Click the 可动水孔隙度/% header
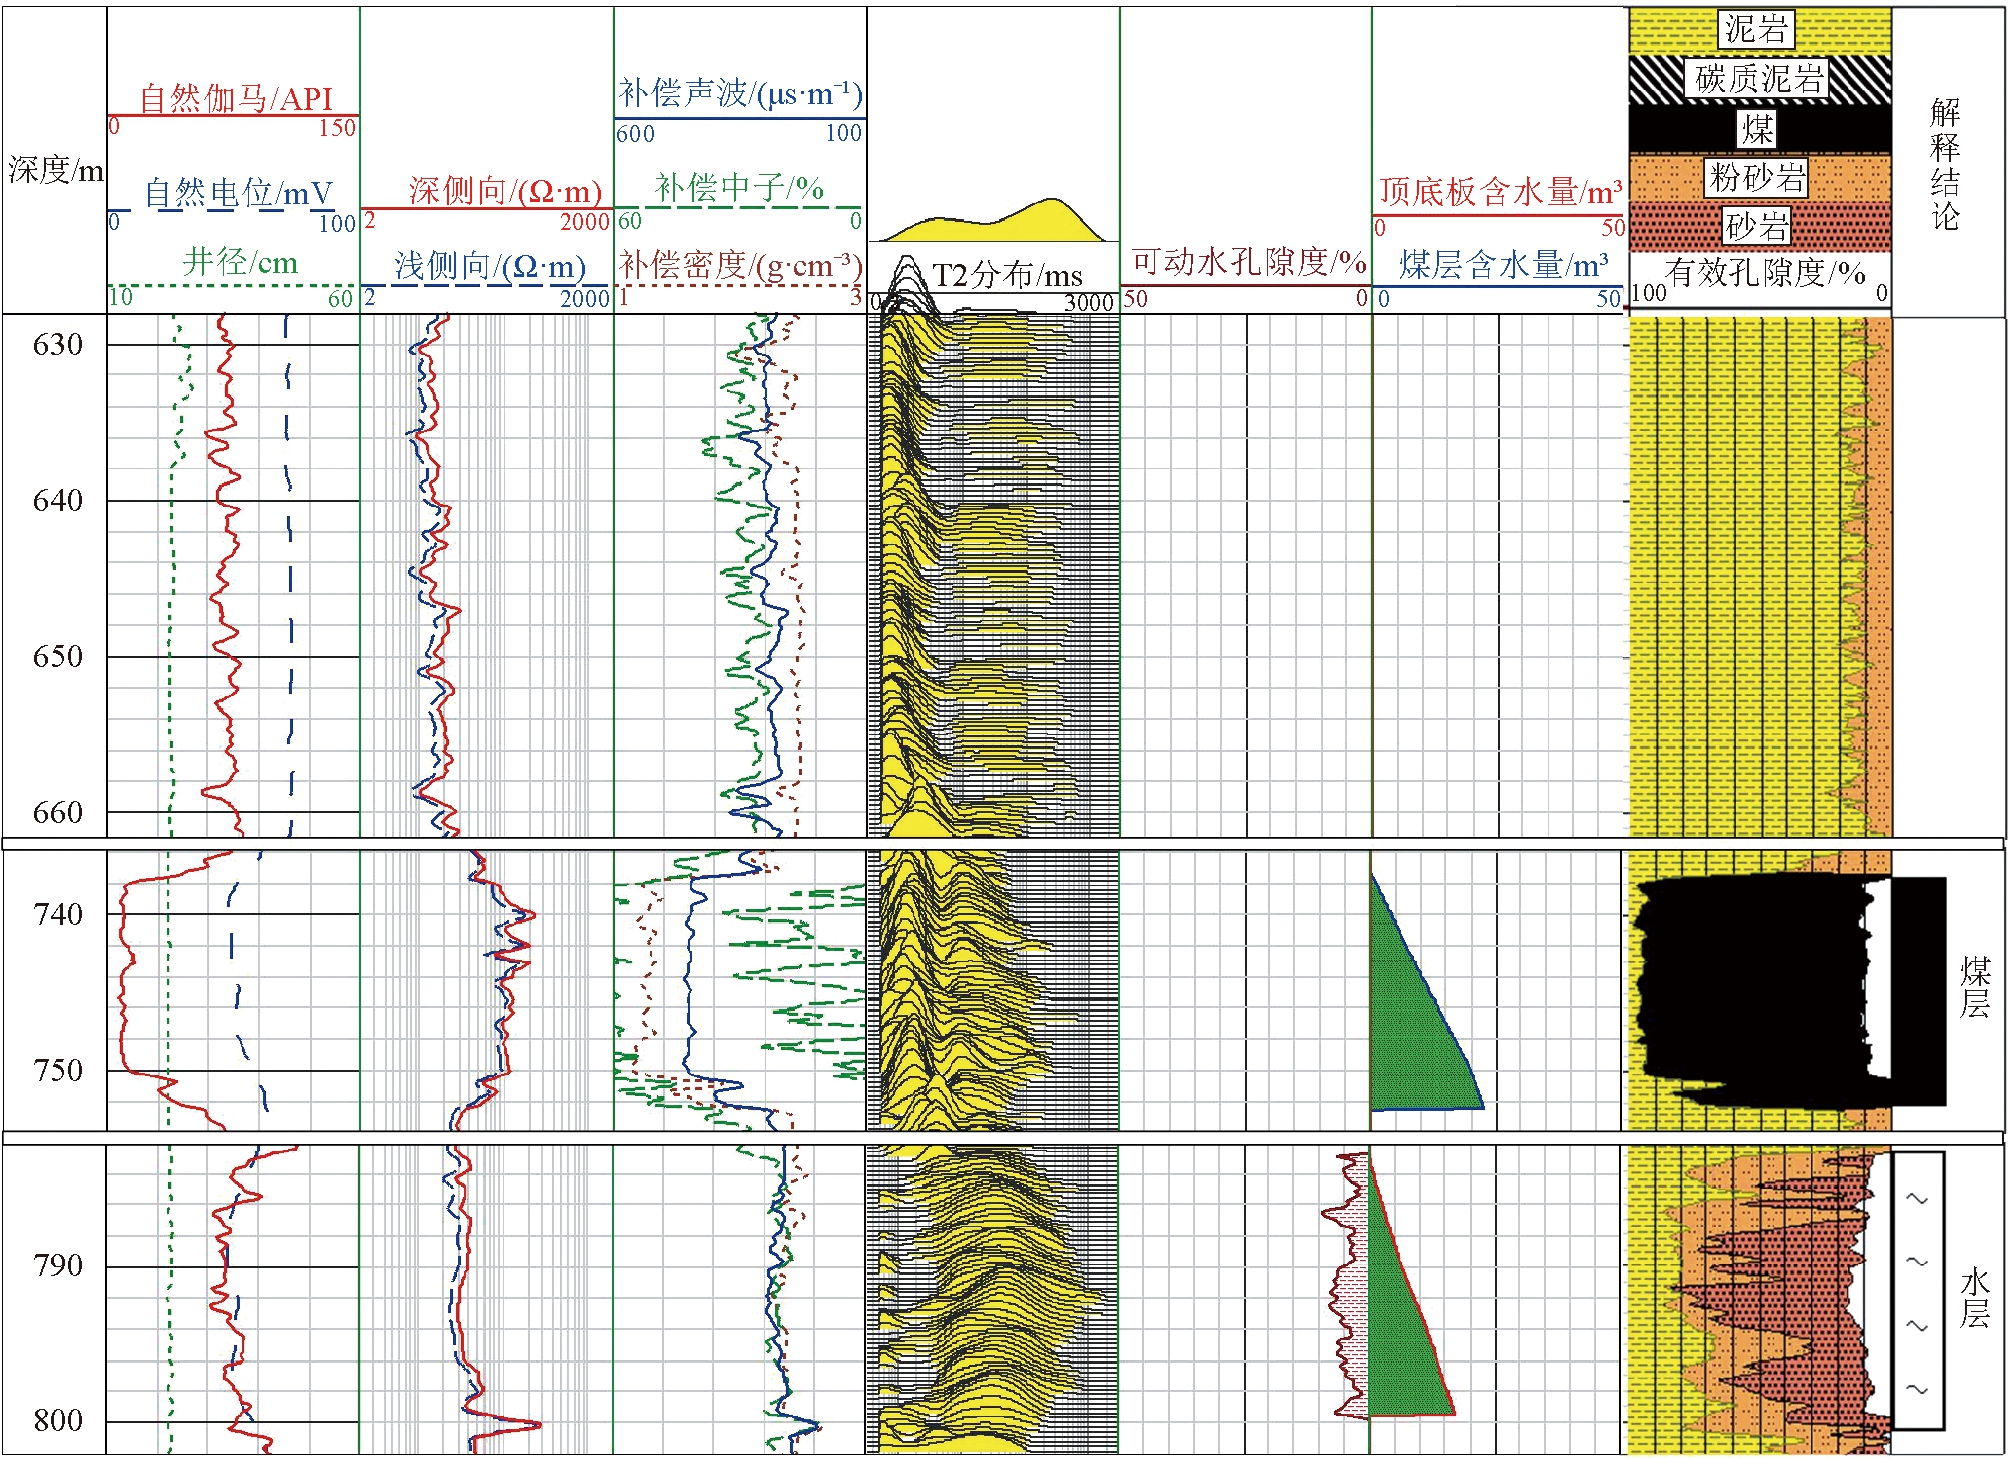Viewport: 2009px width, 1459px height. (1249, 262)
